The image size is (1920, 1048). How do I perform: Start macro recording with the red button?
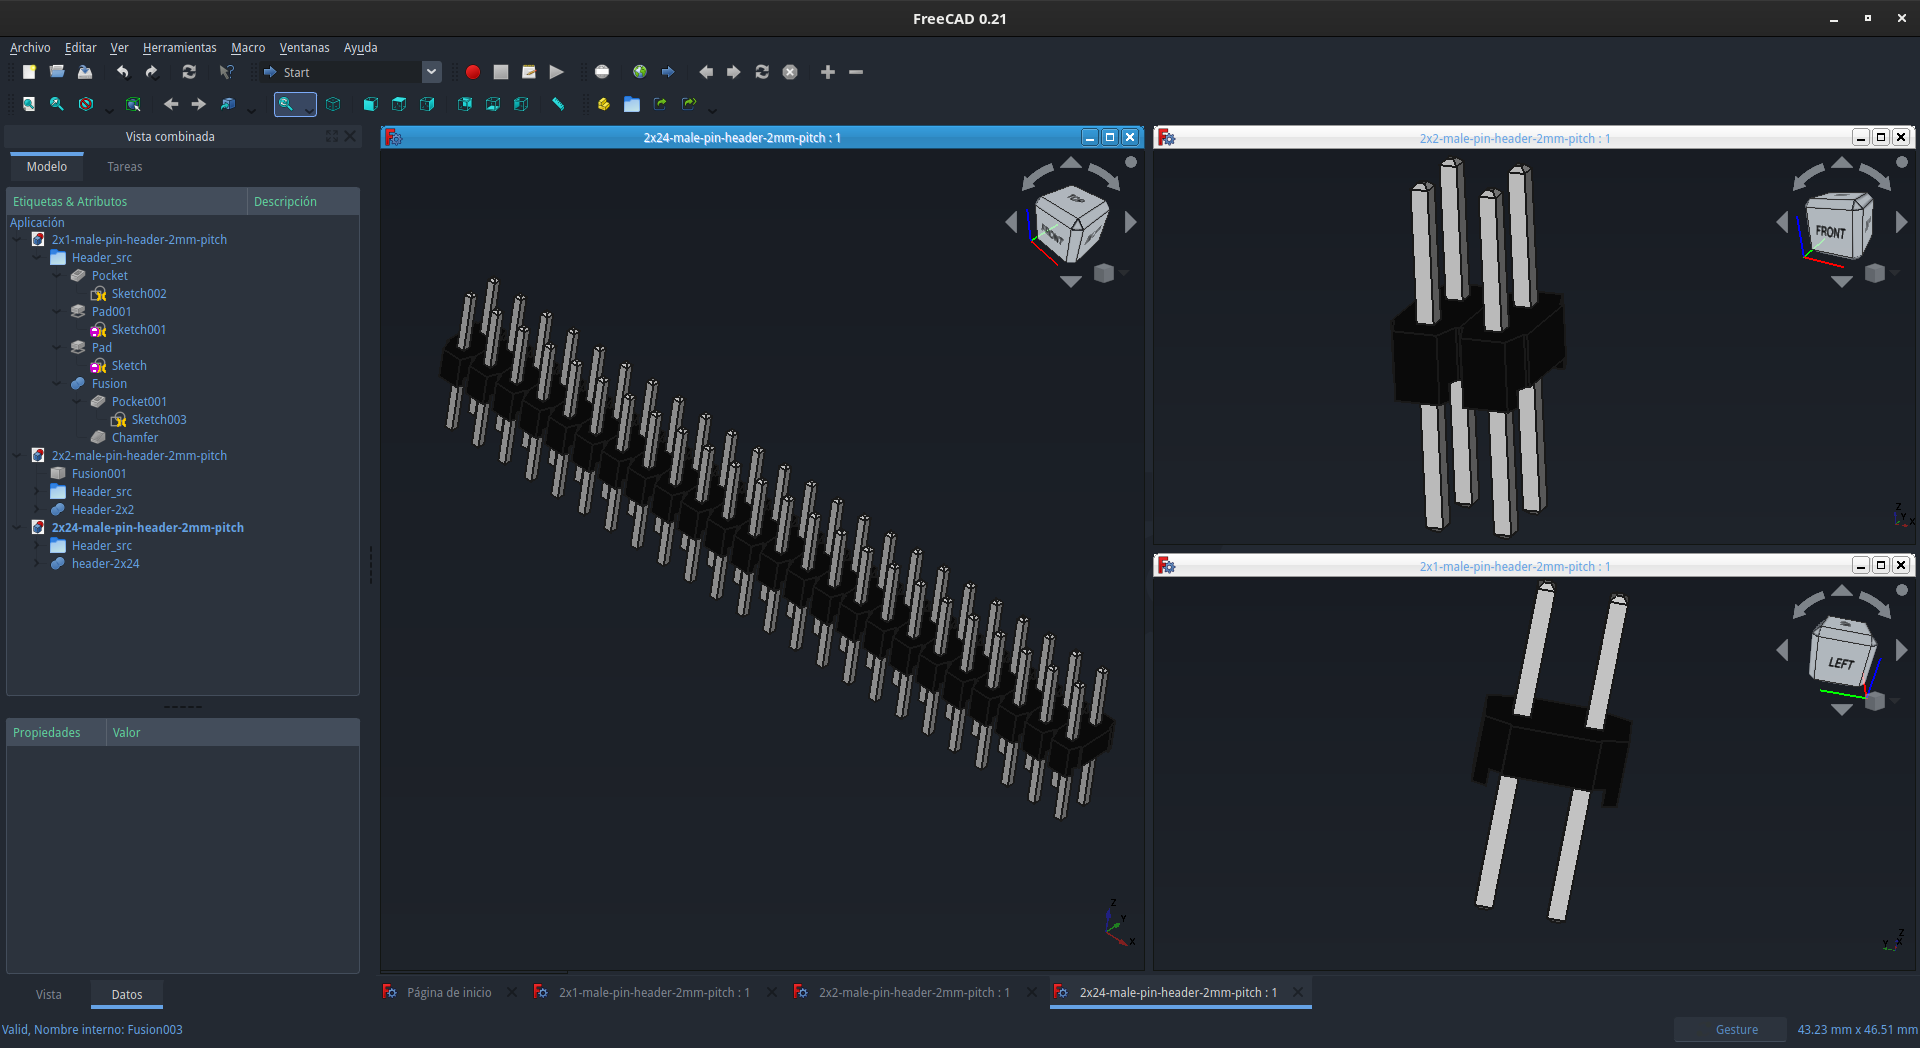[473, 72]
